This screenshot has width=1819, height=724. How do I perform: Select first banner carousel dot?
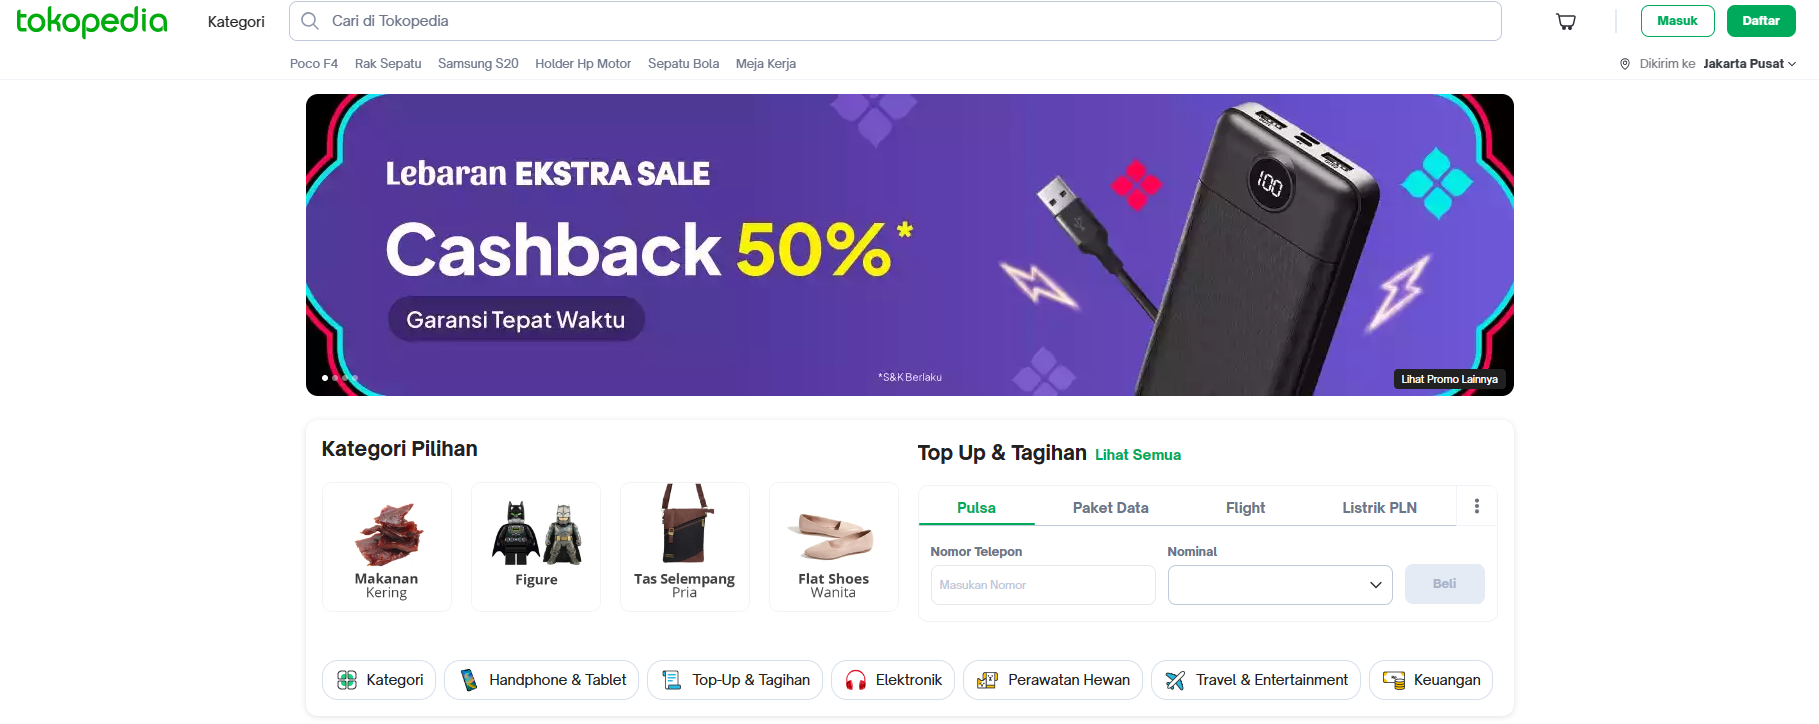coord(325,378)
